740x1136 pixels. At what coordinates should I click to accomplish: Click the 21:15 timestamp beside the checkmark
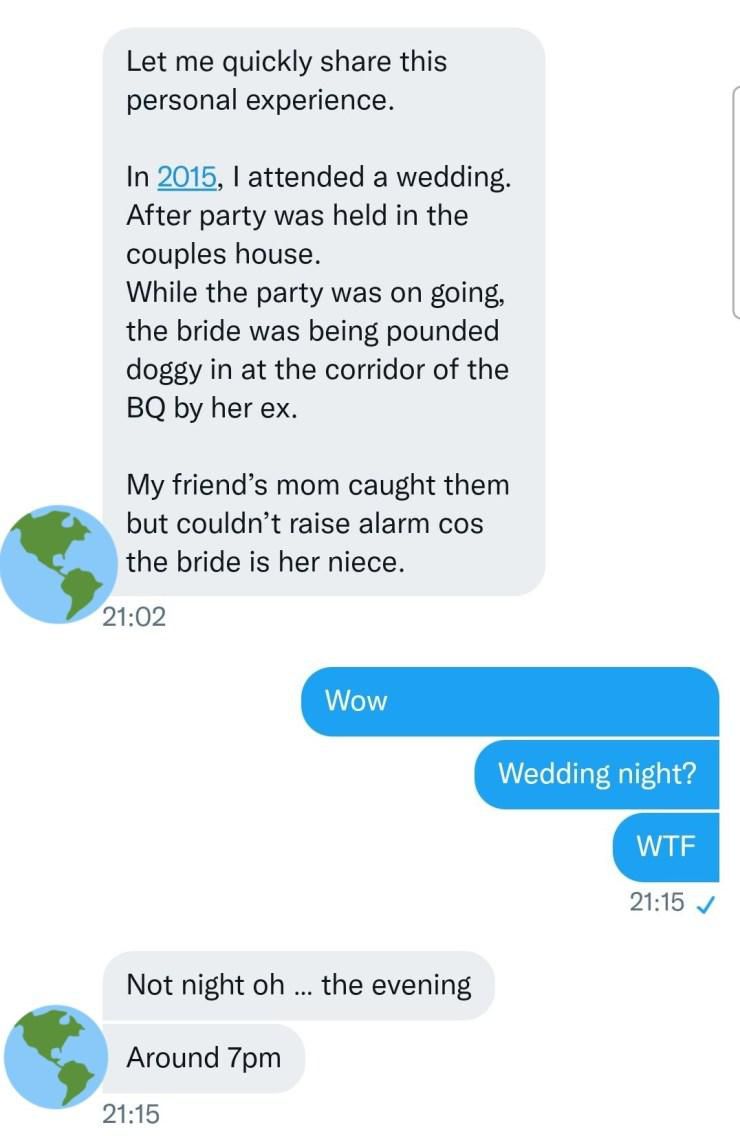point(657,902)
